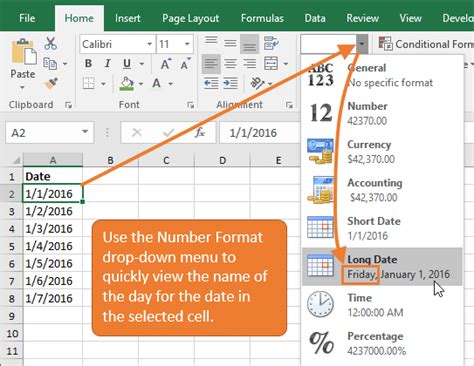This screenshot has height=366, width=474.
Task: Open Font settings dialog launcher
Action: pyautogui.click(x=191, y=105)
